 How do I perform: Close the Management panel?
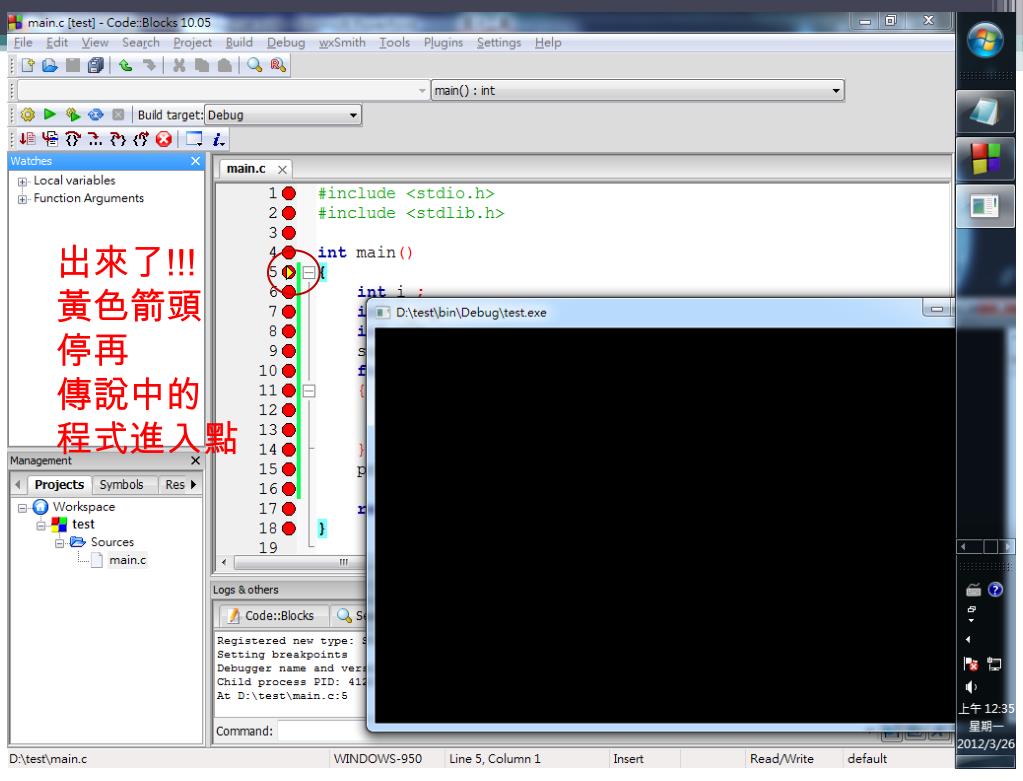pos(195,461)
